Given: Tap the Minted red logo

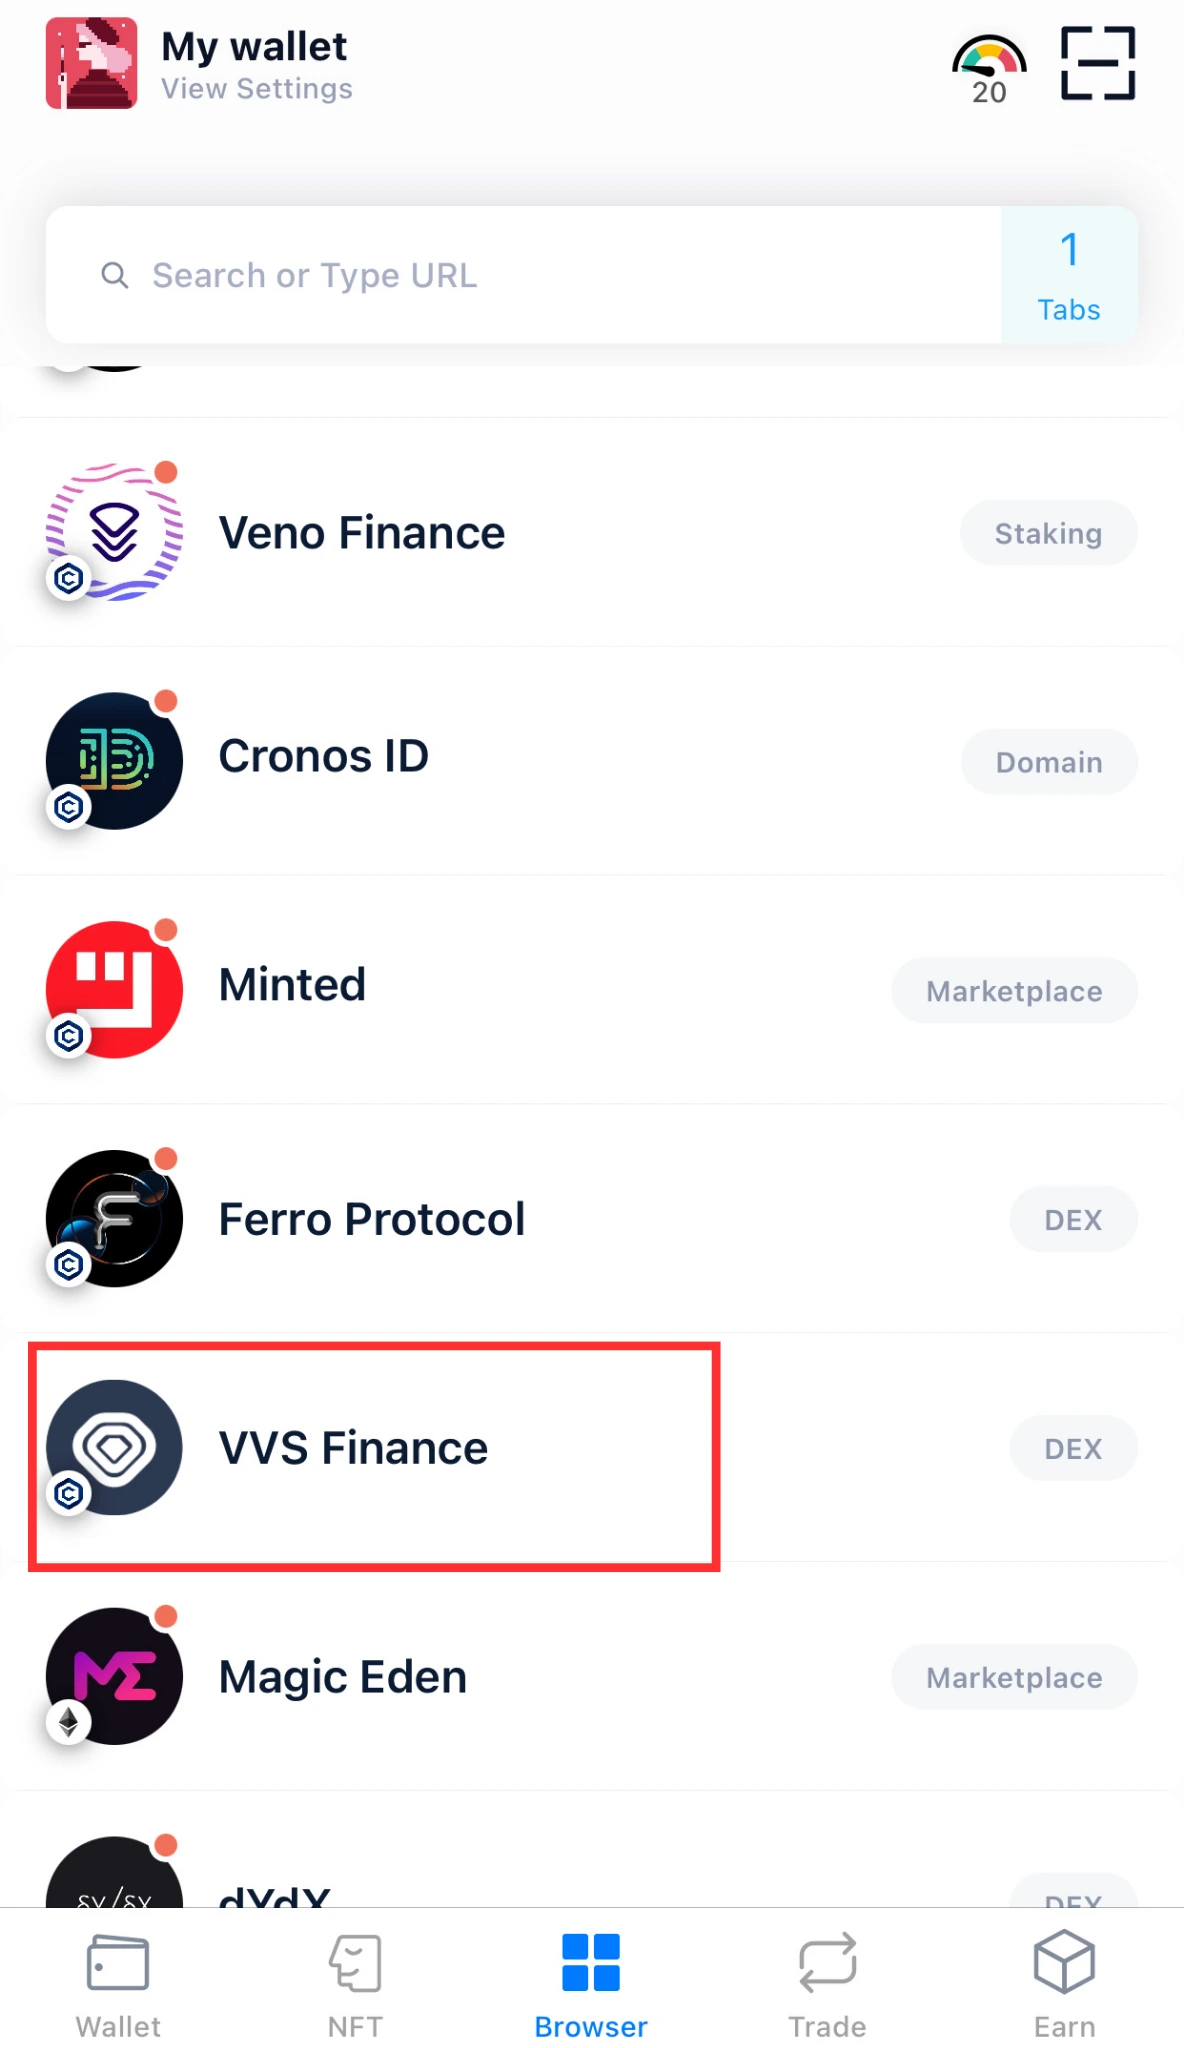Looking at the screenshot, I should (x=114, y=990).
